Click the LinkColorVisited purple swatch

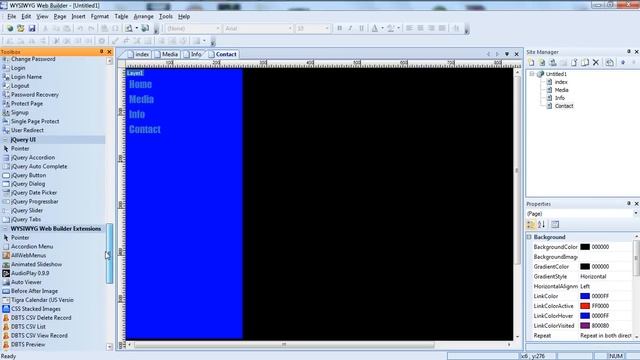click(585, 326)
